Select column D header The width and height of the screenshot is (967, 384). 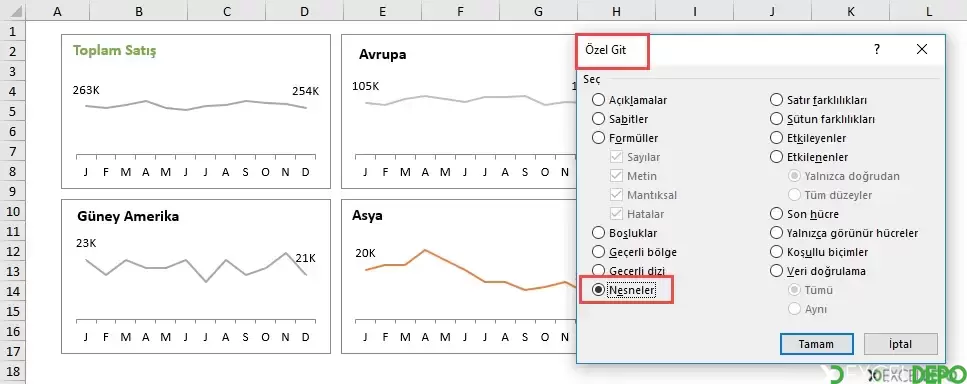[x=305, y=11]
